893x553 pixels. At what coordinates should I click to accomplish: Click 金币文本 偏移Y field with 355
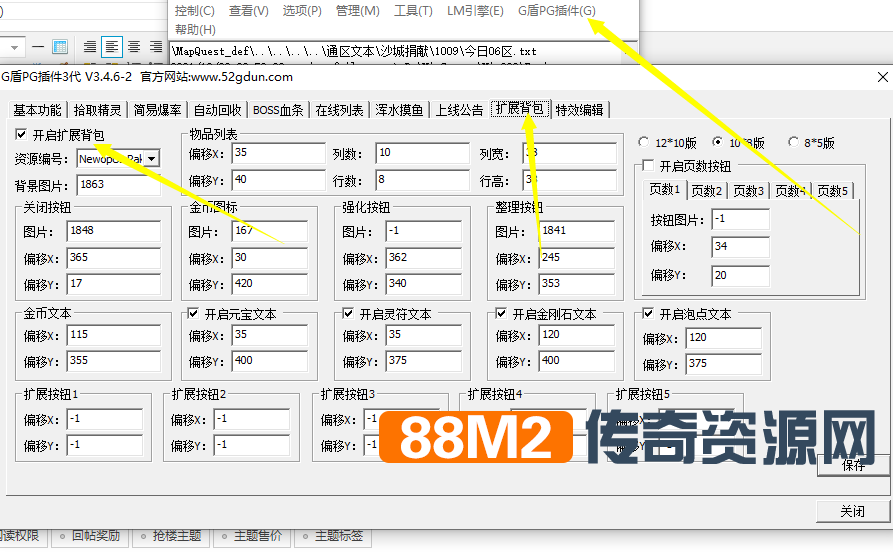(x=114, y=361)
